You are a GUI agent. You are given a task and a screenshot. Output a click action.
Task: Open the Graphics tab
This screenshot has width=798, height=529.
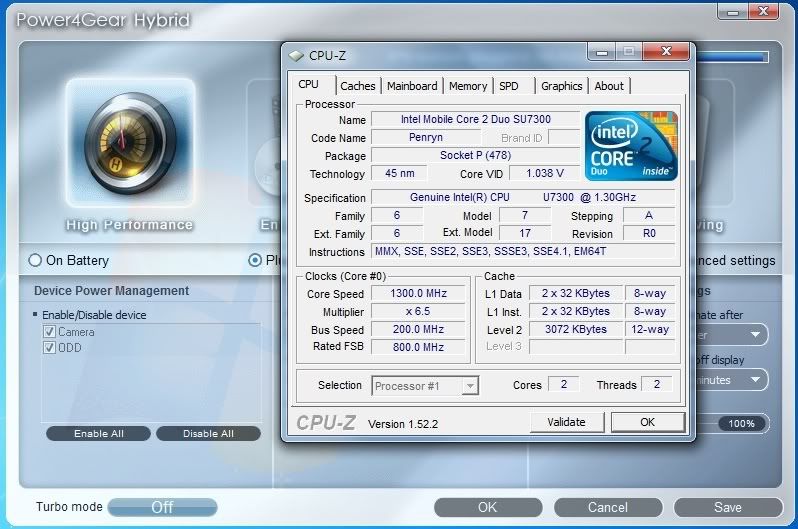(562, 86)
